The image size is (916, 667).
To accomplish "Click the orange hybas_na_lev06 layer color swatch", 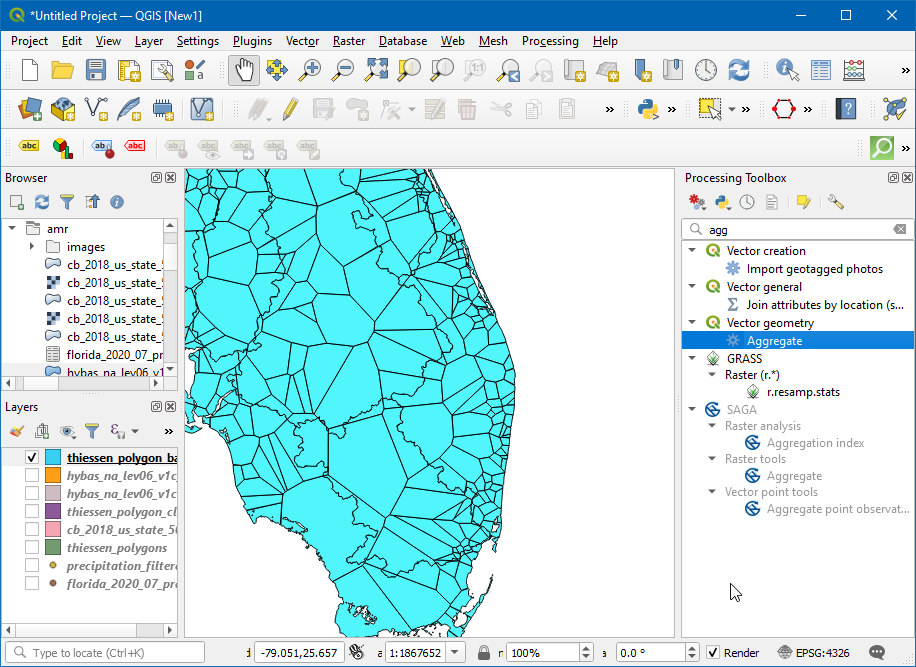I will click(x=53, y=475).
